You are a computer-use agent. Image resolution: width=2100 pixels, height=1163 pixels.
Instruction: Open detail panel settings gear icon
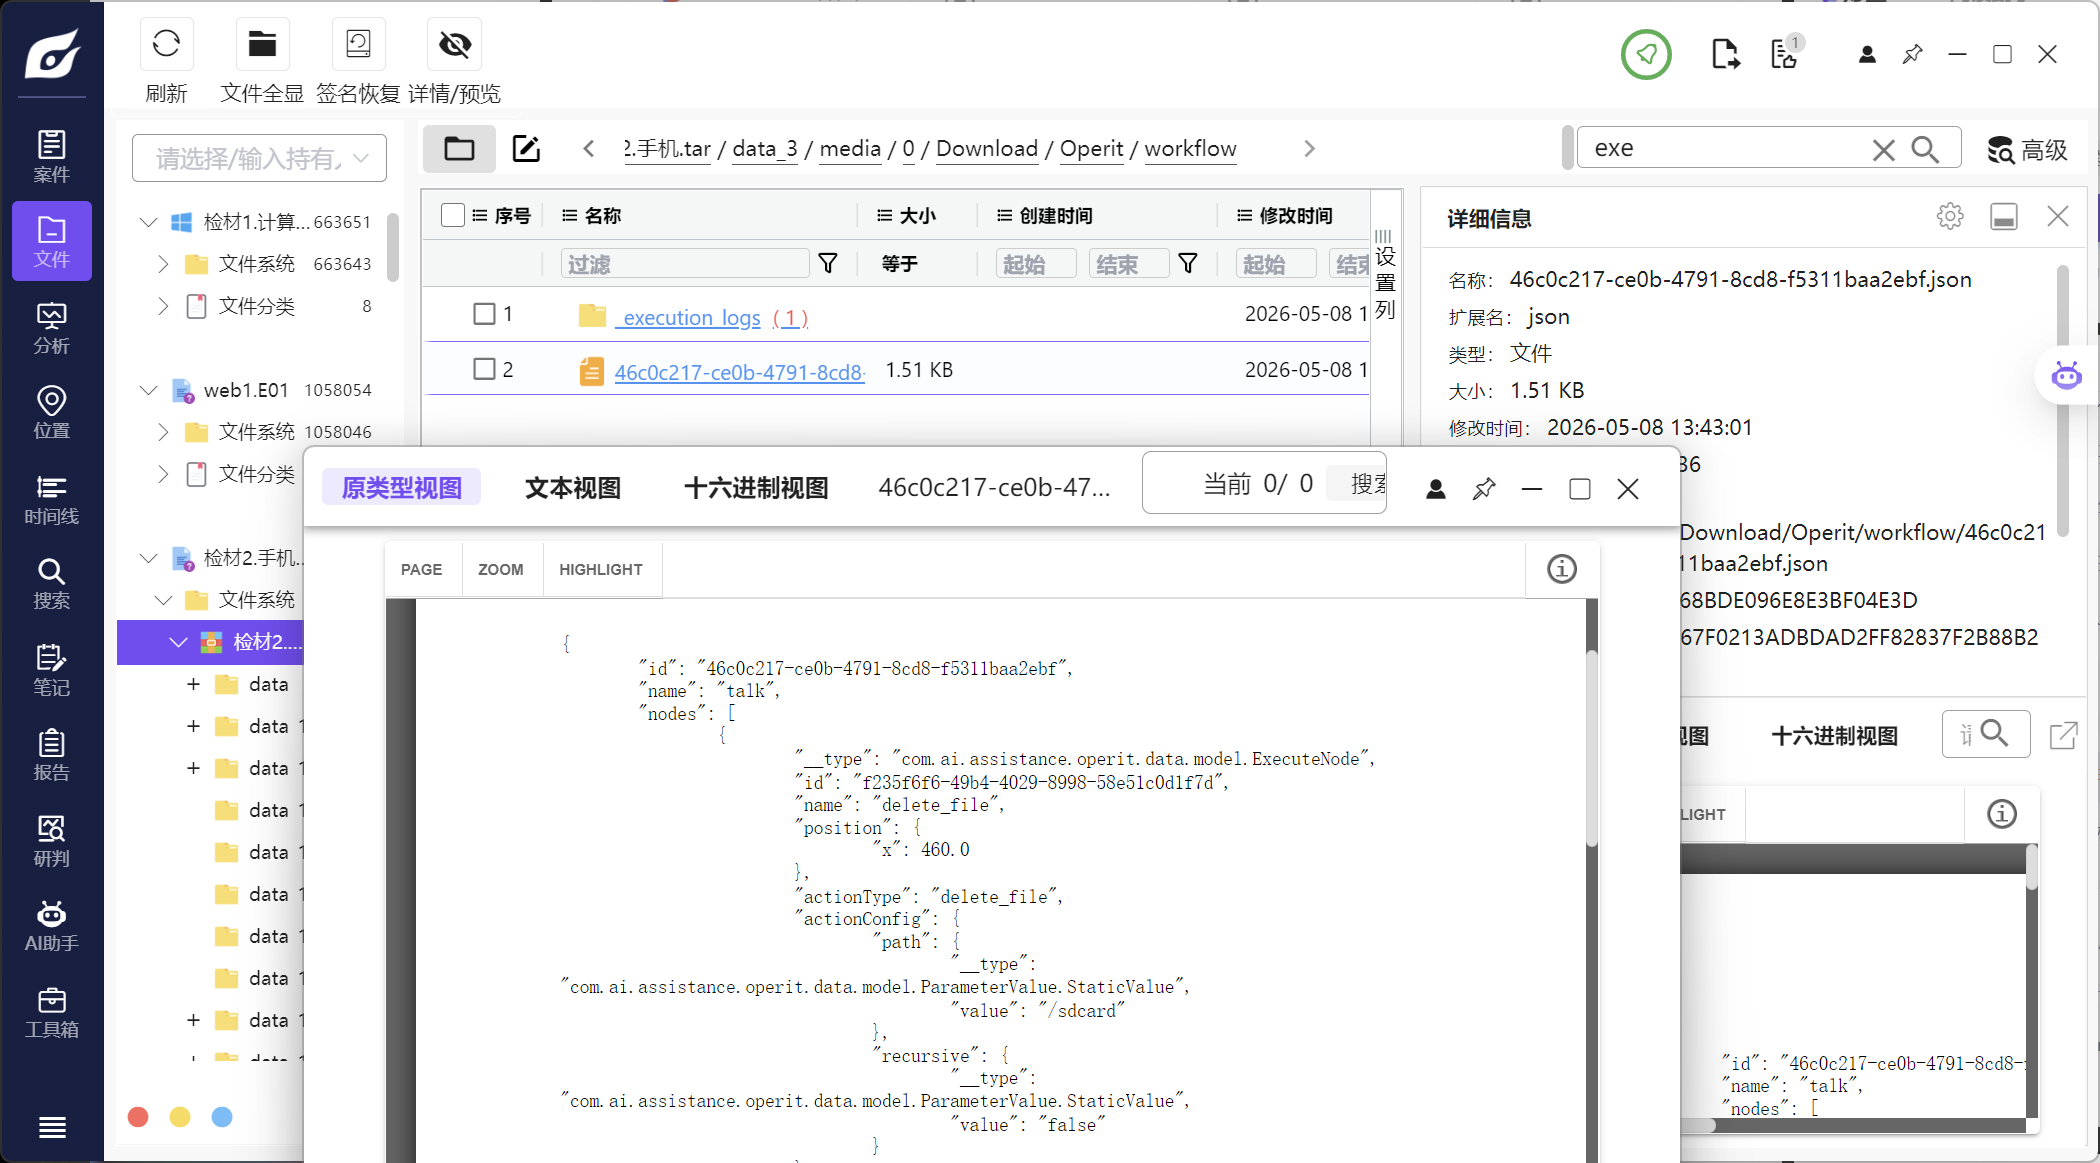(x=1950, y=216)
